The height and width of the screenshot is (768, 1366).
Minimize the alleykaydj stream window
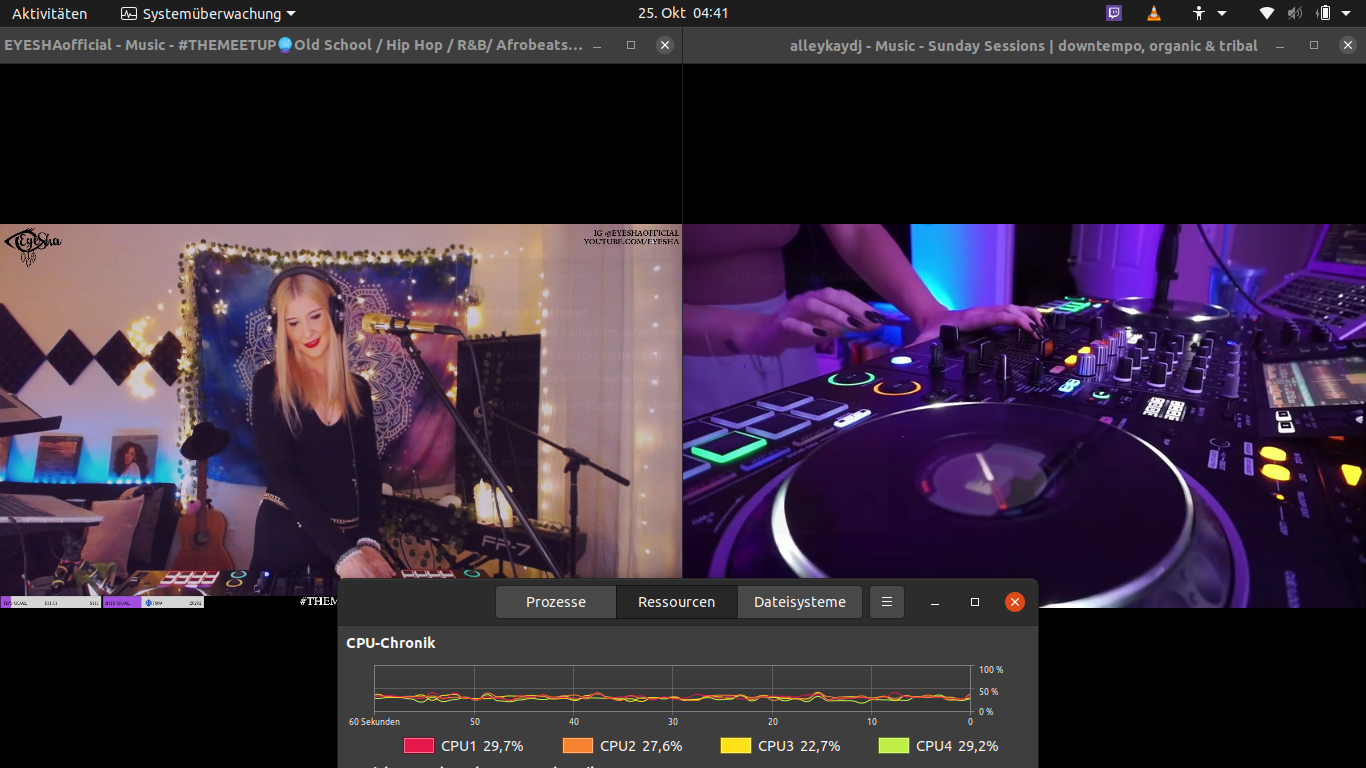point(1281,45)
